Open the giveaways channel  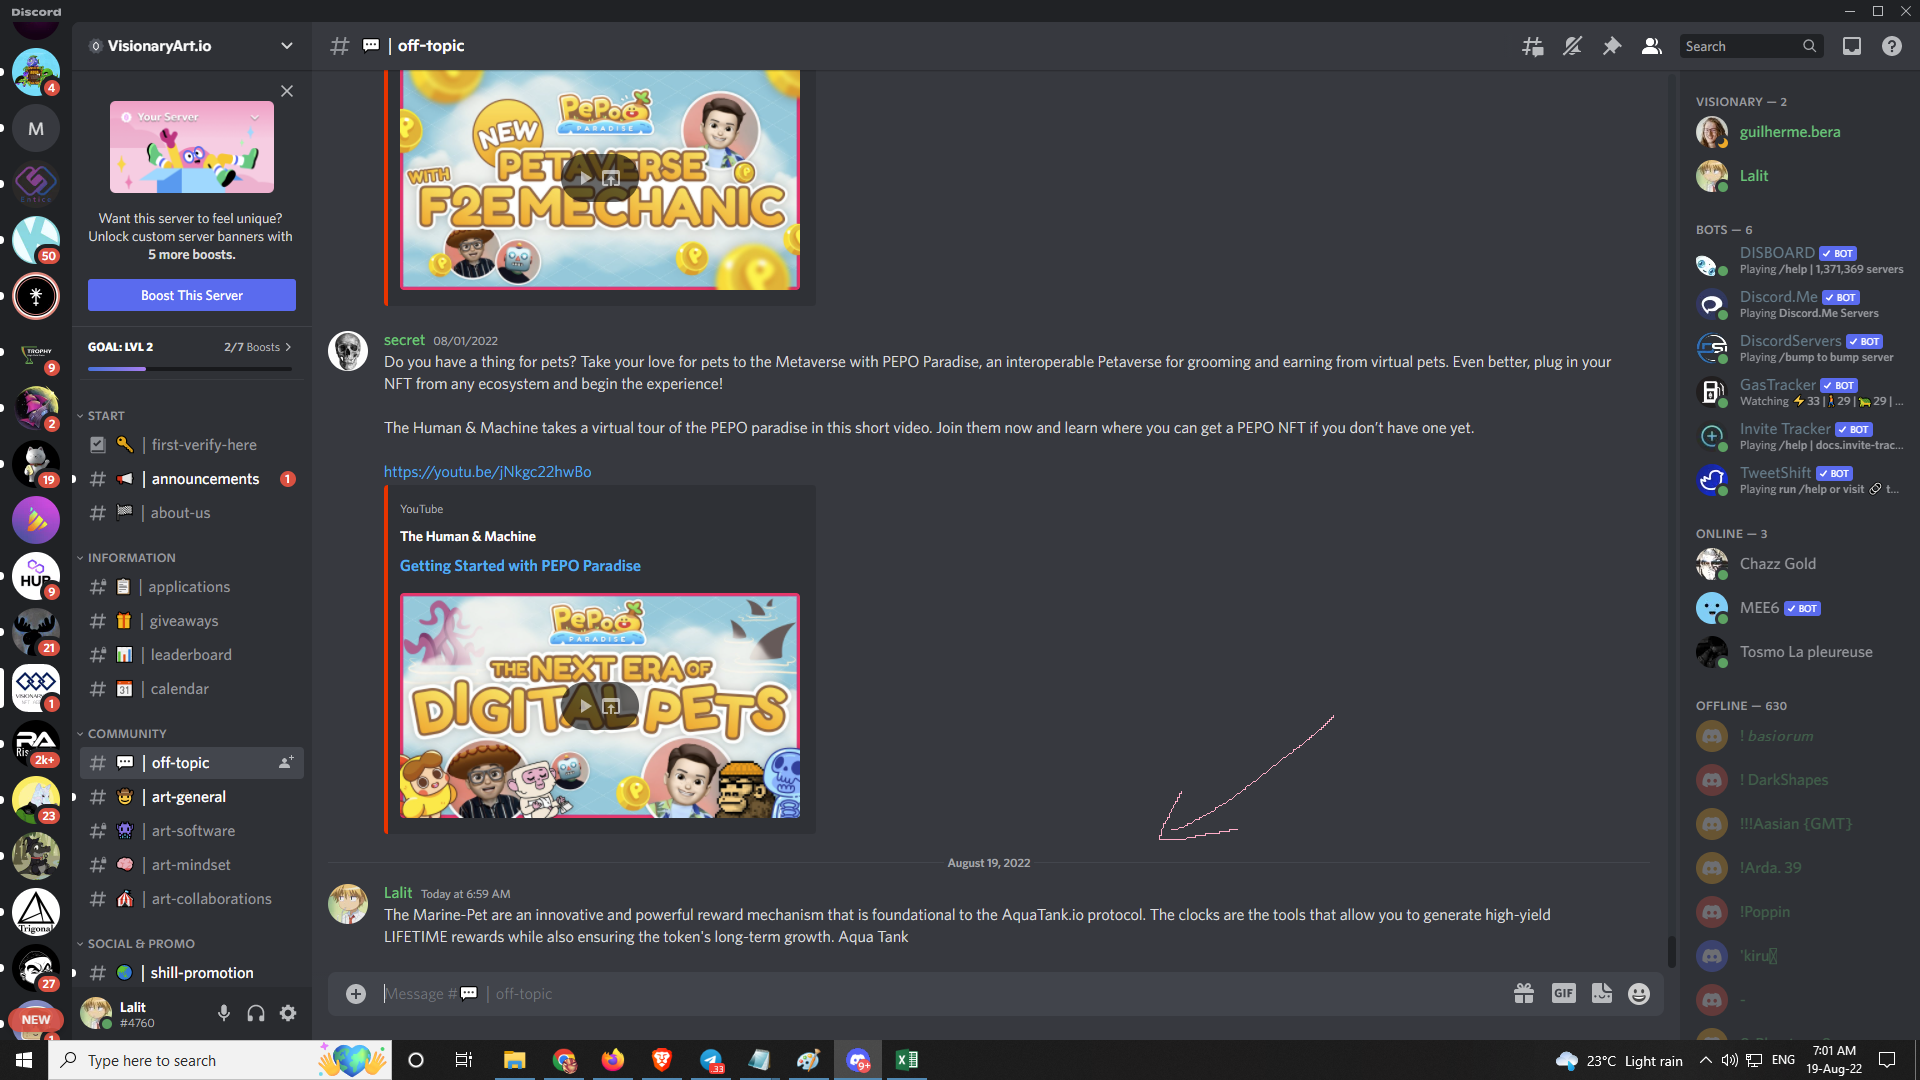(x=192, y=621)
